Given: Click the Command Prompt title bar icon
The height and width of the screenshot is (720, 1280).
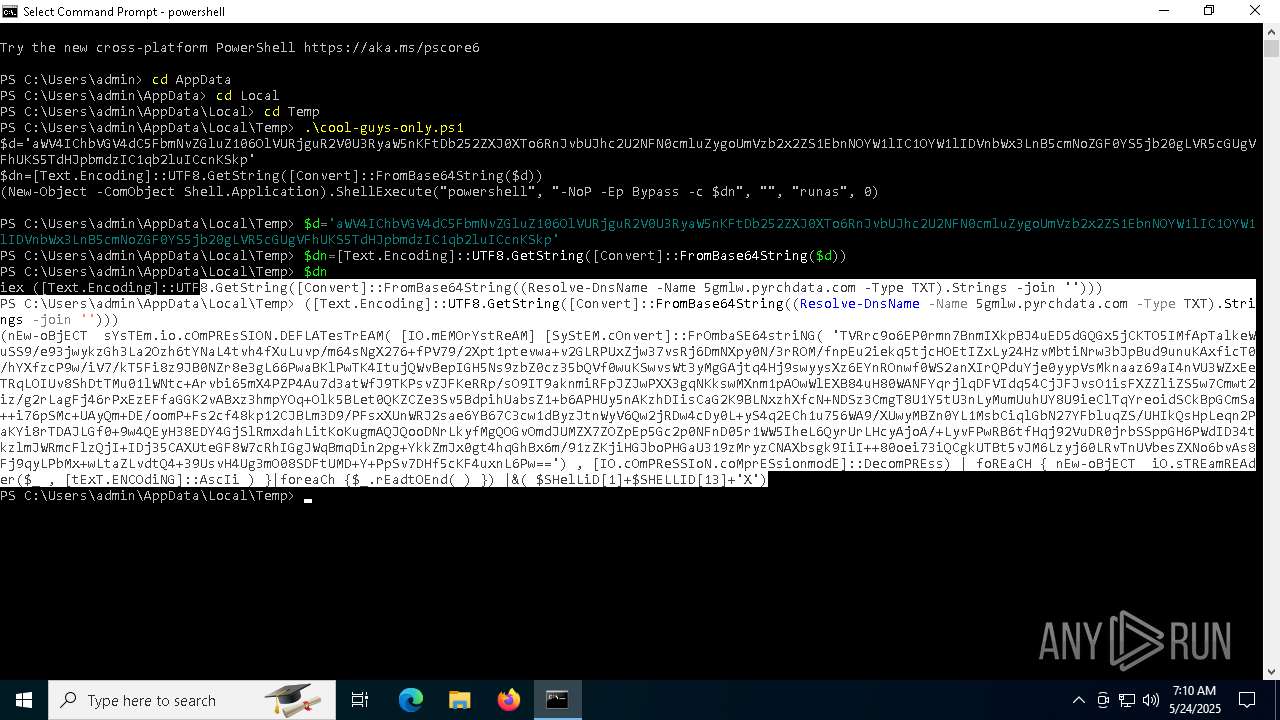Looking at the screenshot, I should (10, 11).
